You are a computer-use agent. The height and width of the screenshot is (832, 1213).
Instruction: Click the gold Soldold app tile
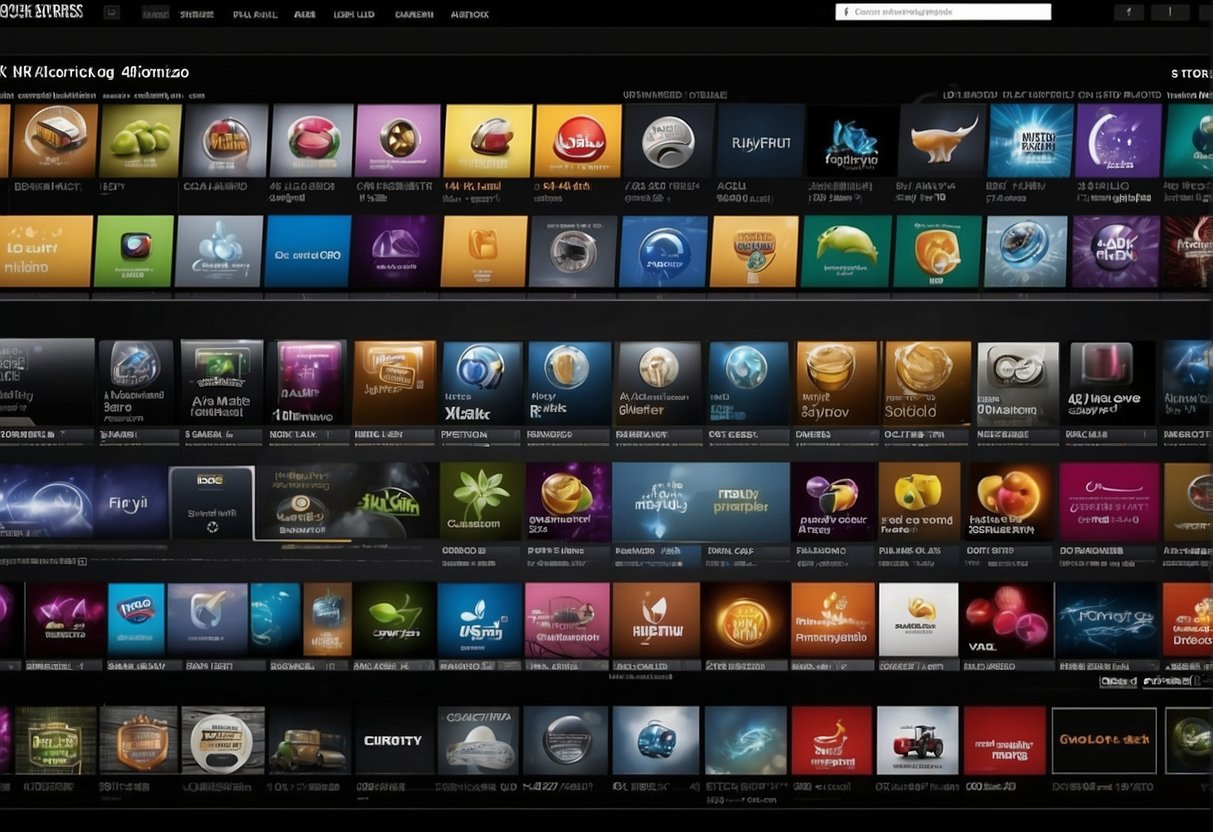[926, 383]
